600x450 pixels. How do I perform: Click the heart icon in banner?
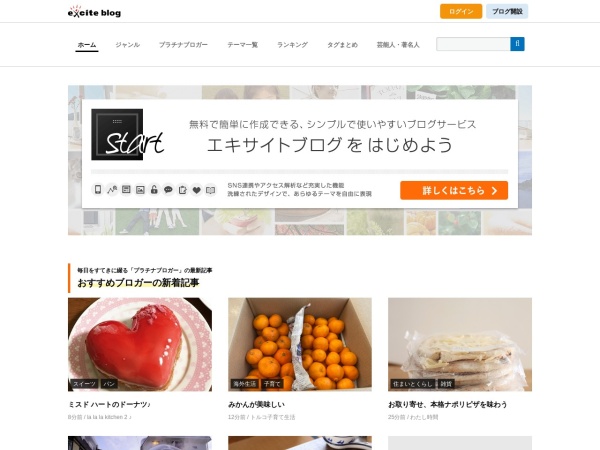point(196,189)
